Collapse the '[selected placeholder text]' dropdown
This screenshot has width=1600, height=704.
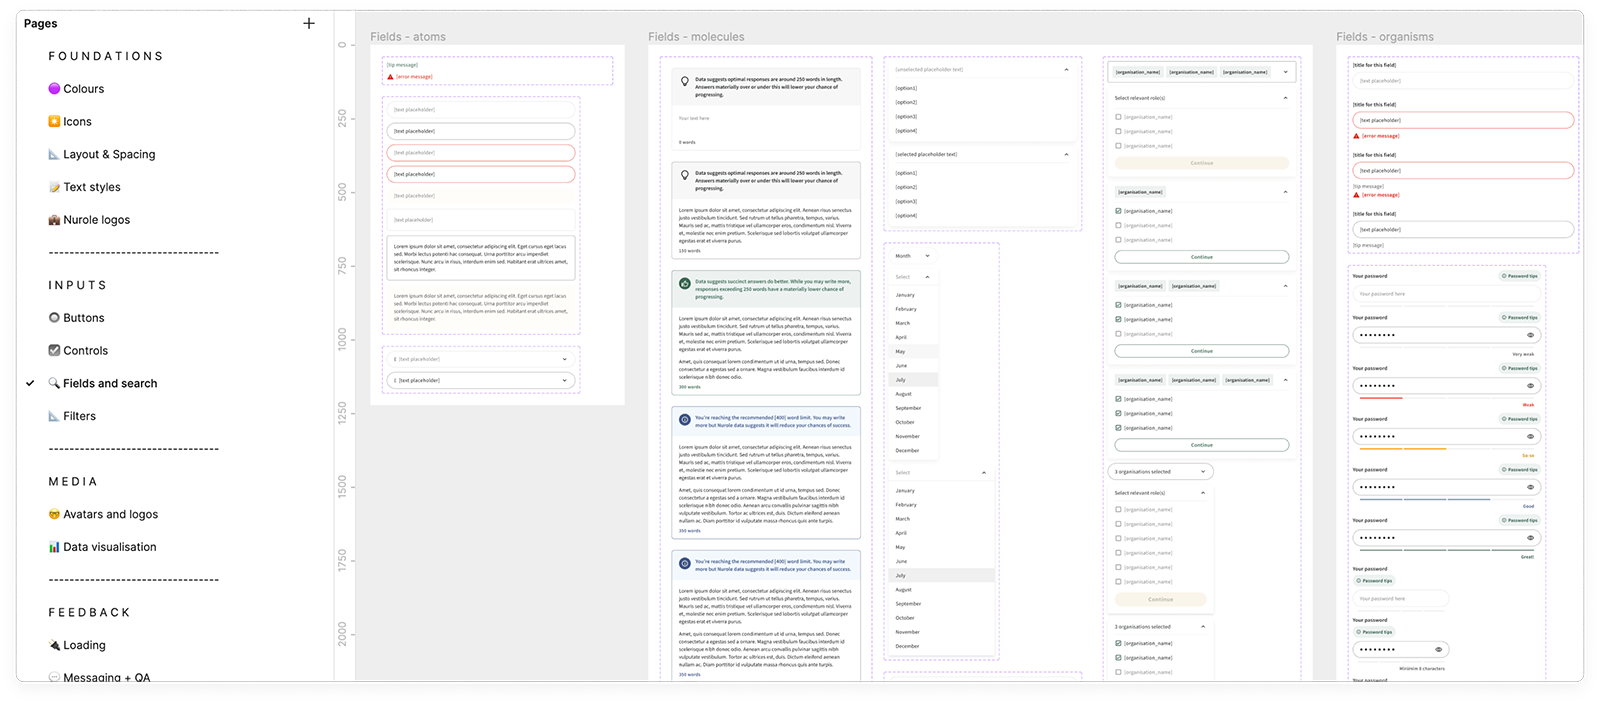pos(1066,155)
